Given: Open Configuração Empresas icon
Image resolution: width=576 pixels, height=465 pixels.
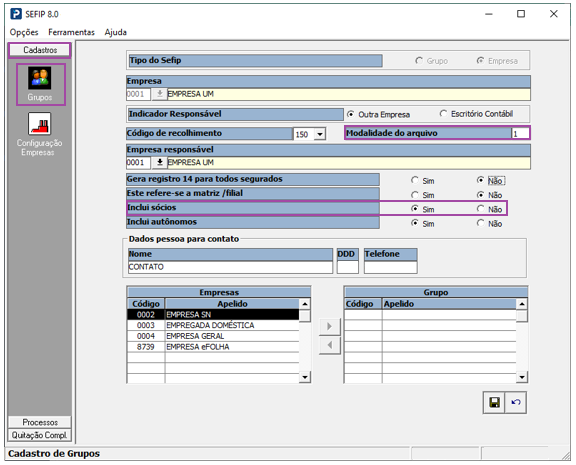Looking at the screenshot, I should (39, 124).
